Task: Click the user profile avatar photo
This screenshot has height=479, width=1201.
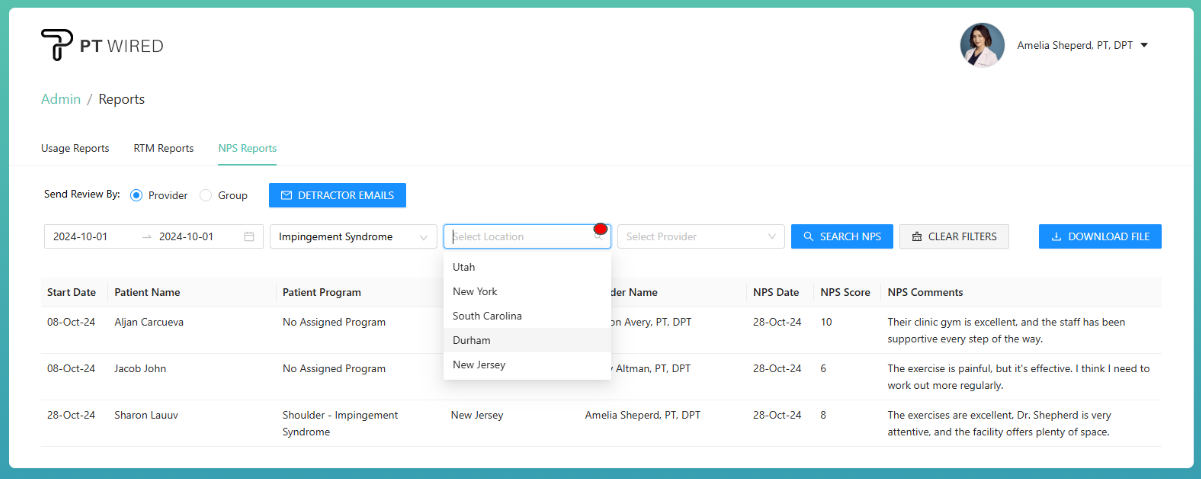Action: [981, 45]
